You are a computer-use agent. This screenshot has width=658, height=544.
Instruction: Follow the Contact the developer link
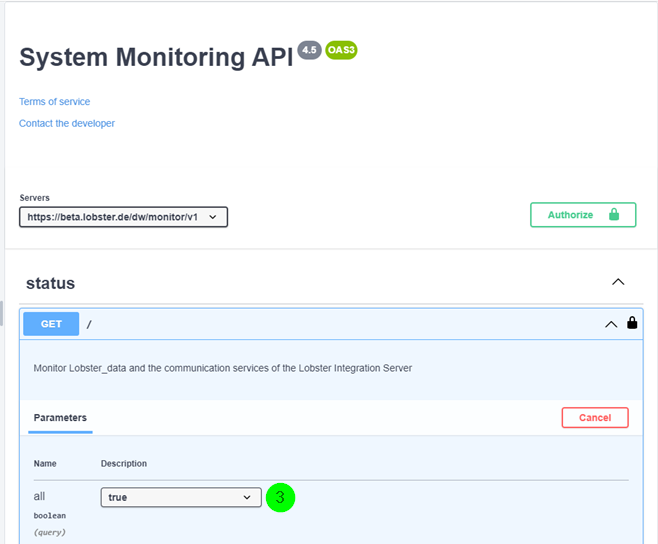click(x=67, y=124)
